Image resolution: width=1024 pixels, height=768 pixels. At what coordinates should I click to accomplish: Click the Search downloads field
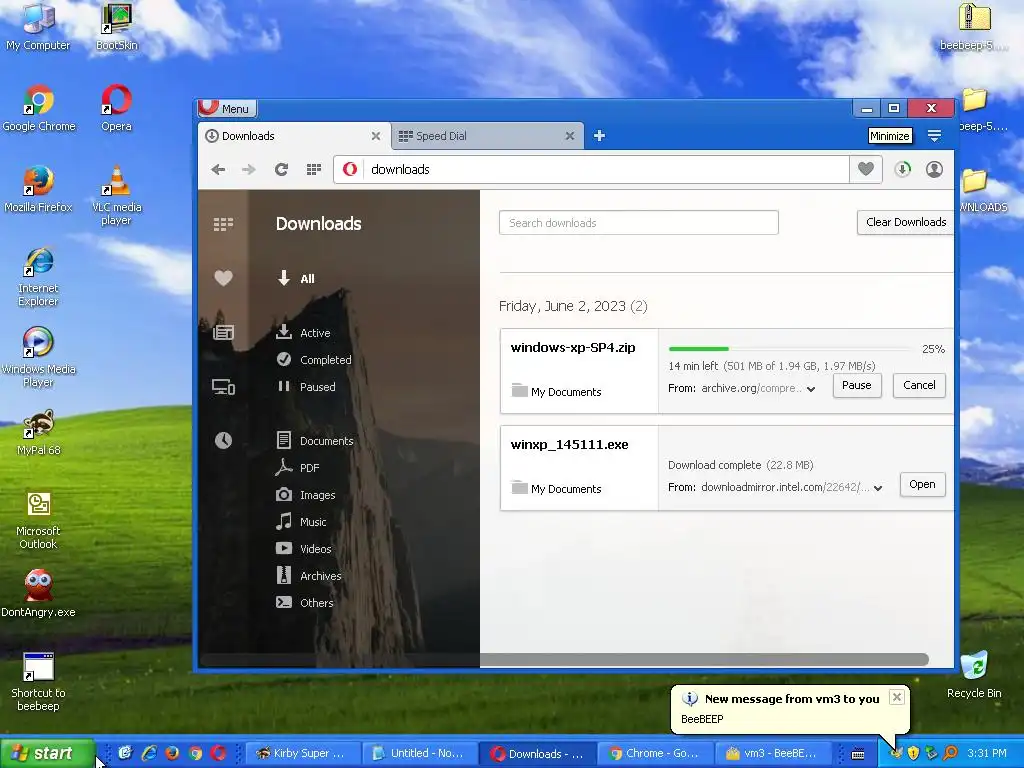click(639, 223)
